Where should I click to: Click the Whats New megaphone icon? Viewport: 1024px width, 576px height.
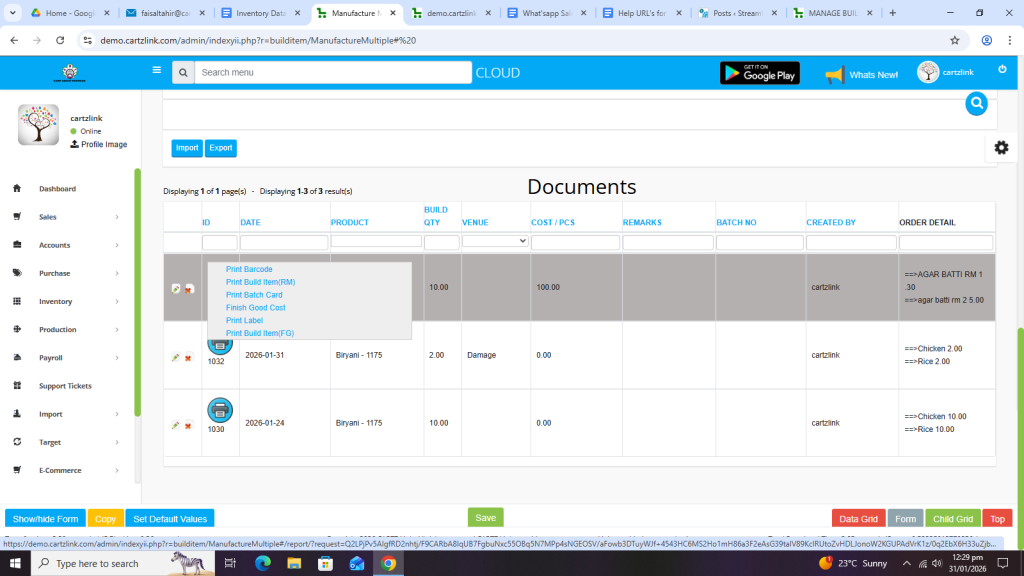pyautogui.click(x=834, y=74)
